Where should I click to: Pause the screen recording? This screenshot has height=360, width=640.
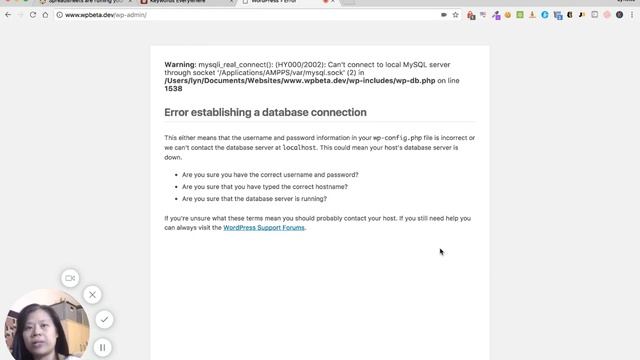(102, 347)
